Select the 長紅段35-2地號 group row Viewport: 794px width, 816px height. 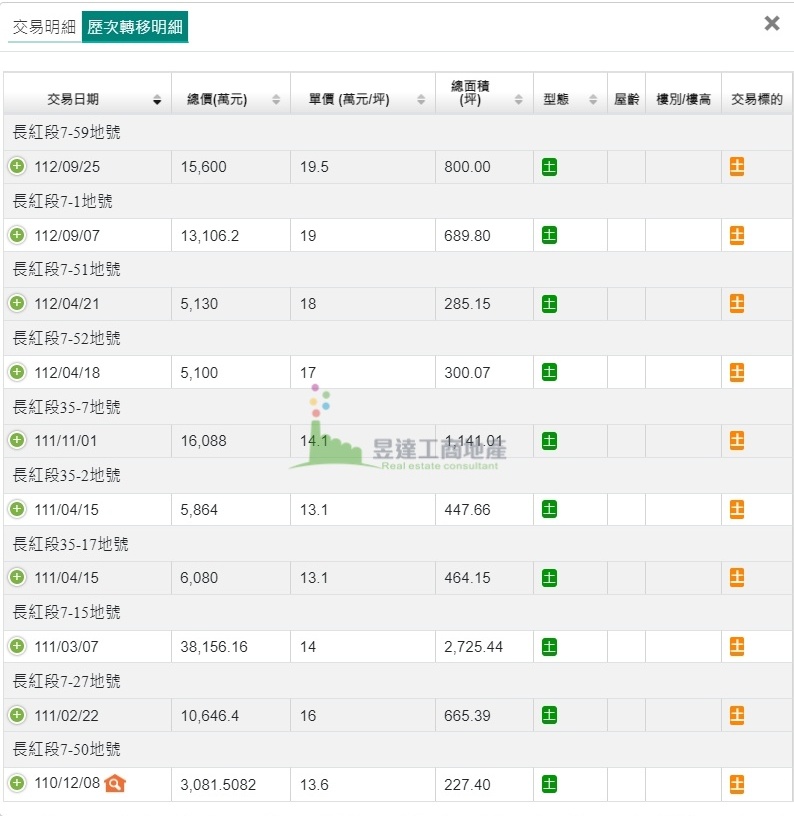(398, 475)
